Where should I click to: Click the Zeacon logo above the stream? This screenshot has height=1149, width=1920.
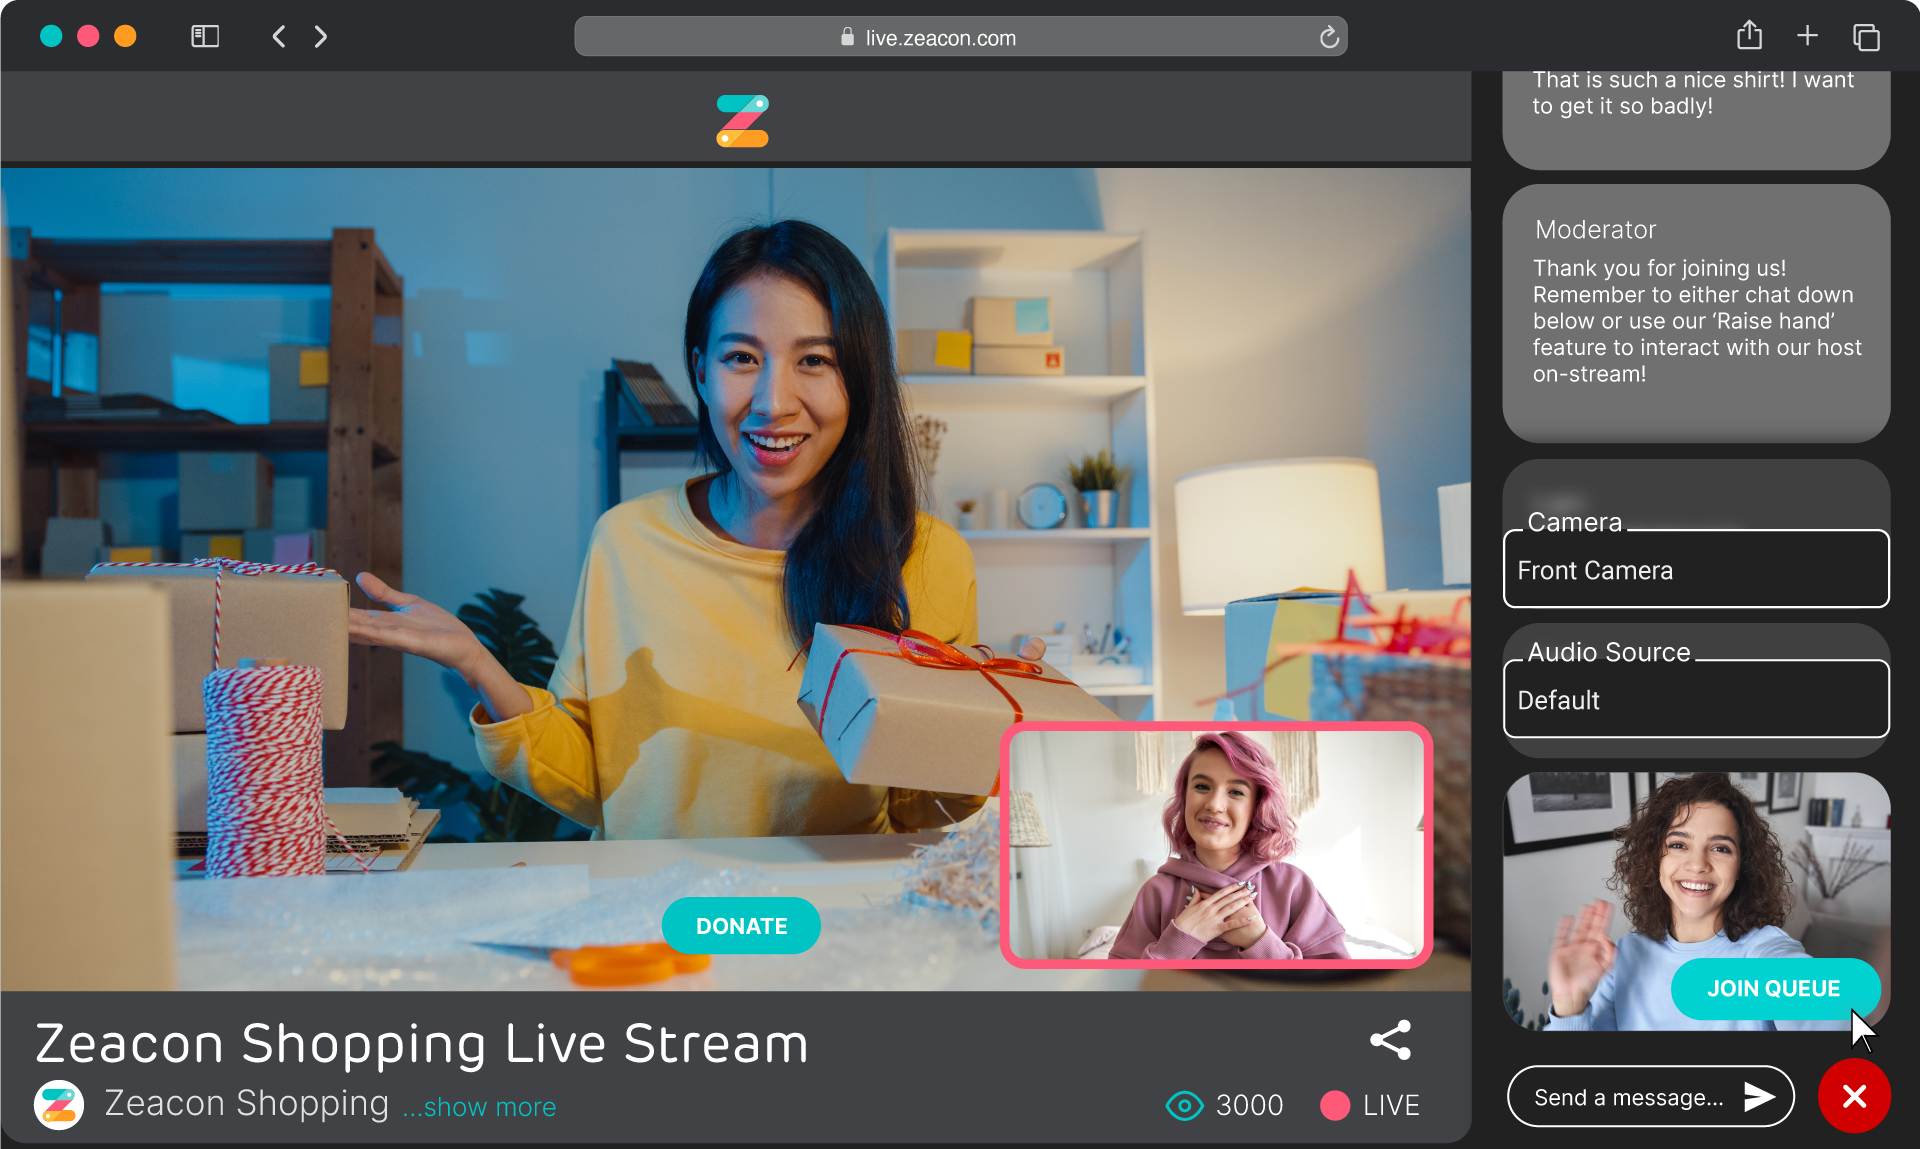(740, 119)
